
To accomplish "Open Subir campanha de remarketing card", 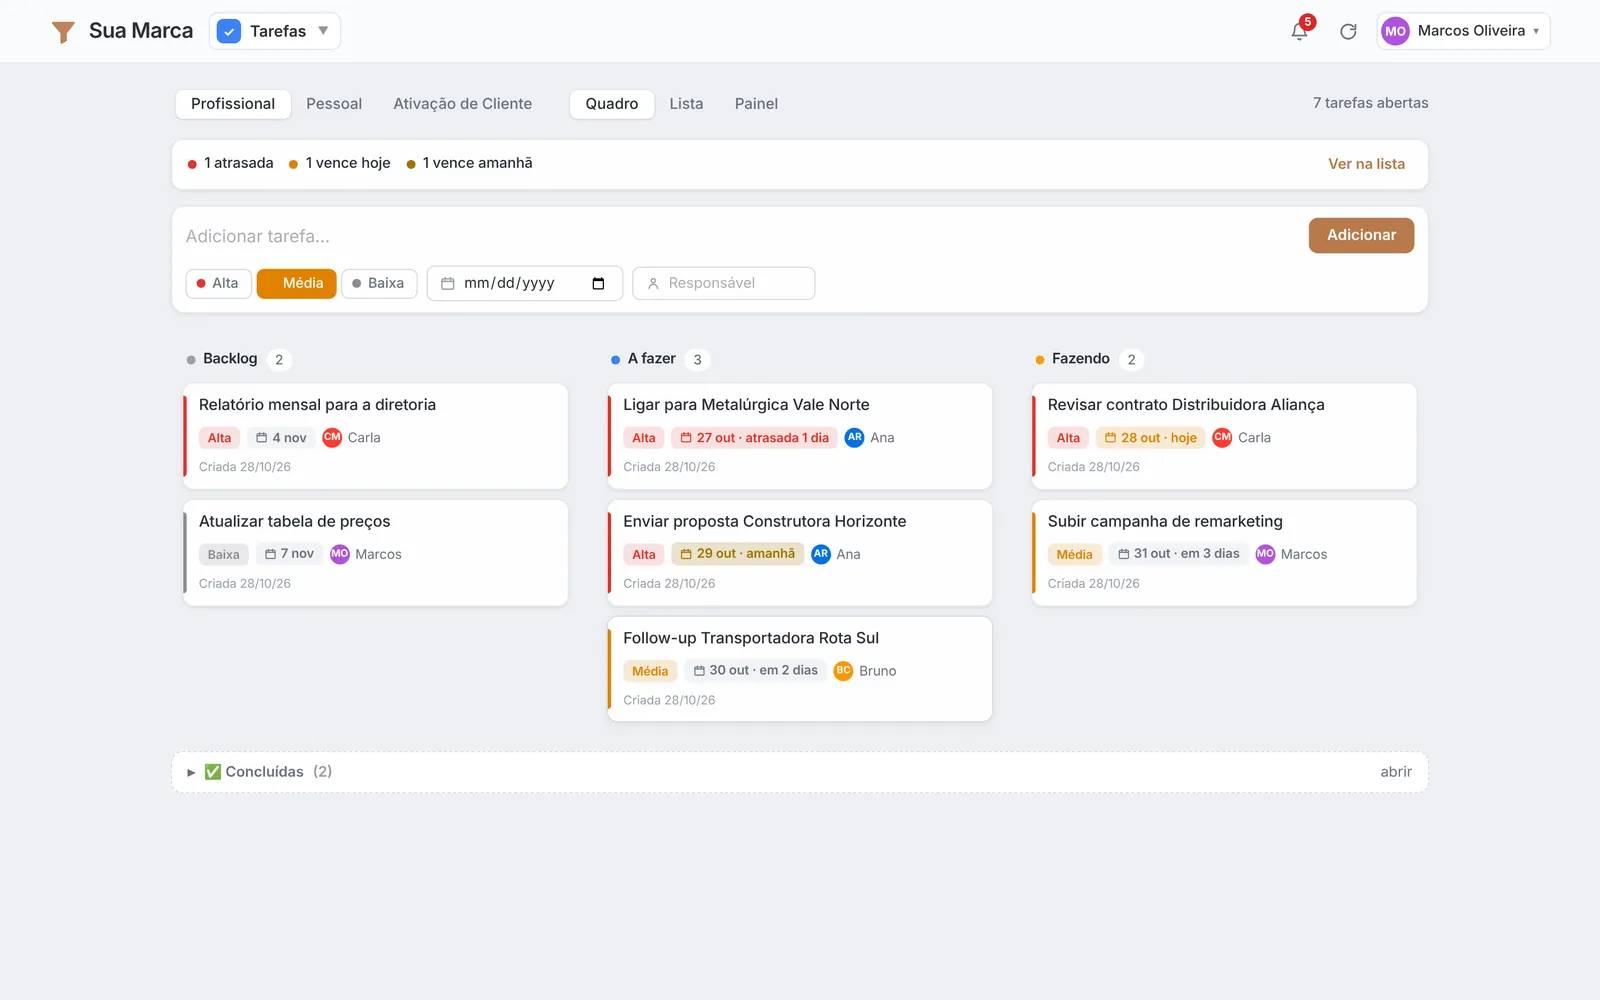I will [x=1224, y=553].
